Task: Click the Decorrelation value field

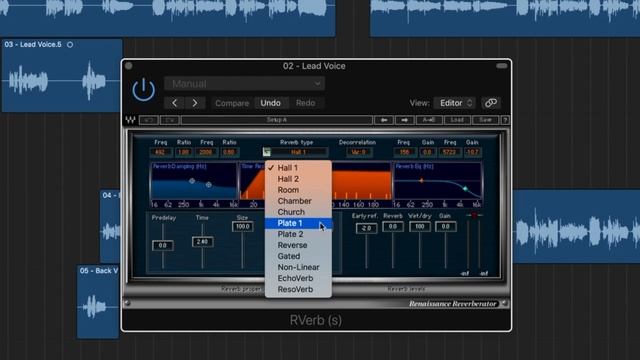Action: 359,152
